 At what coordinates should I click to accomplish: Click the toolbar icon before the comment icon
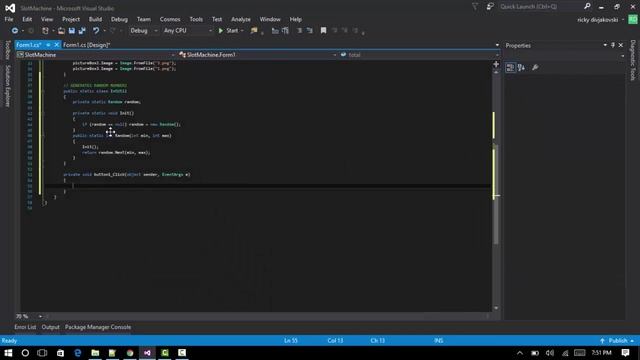(x=285, y=31)
